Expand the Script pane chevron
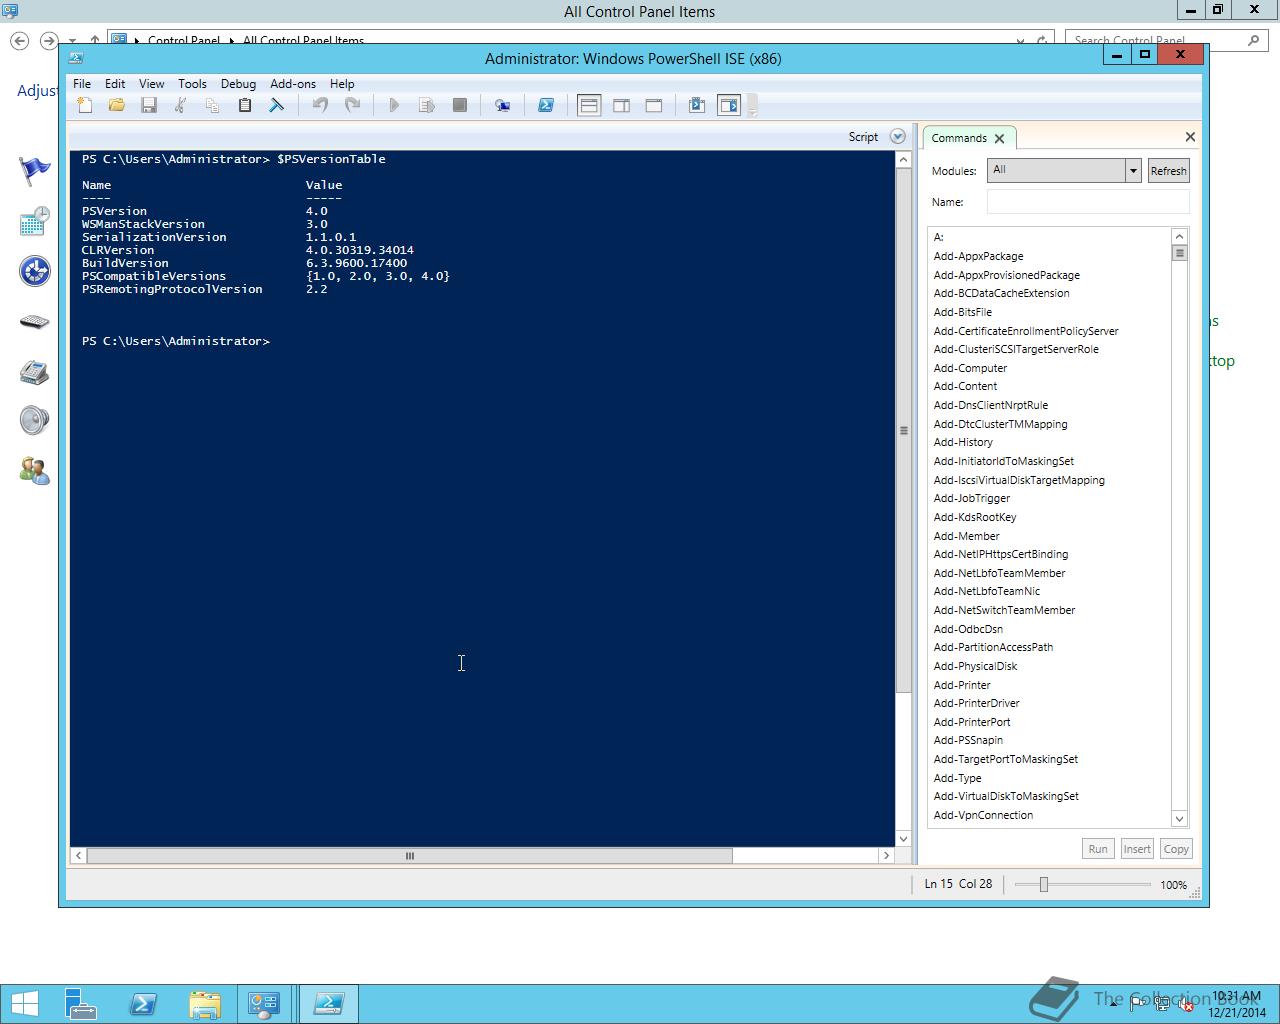The image size is (1280, 1024). pos(897,137)
